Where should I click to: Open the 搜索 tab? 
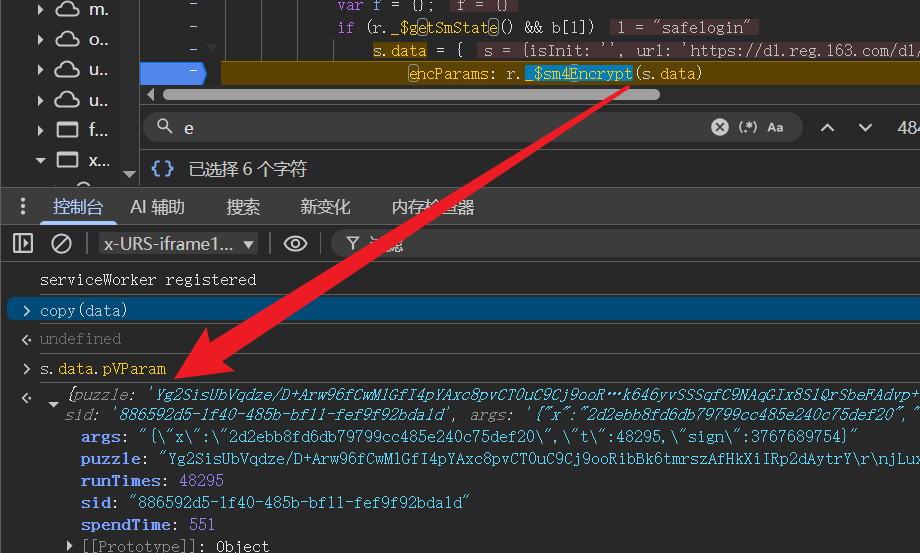pyautogui.click(x=243, y=207)
